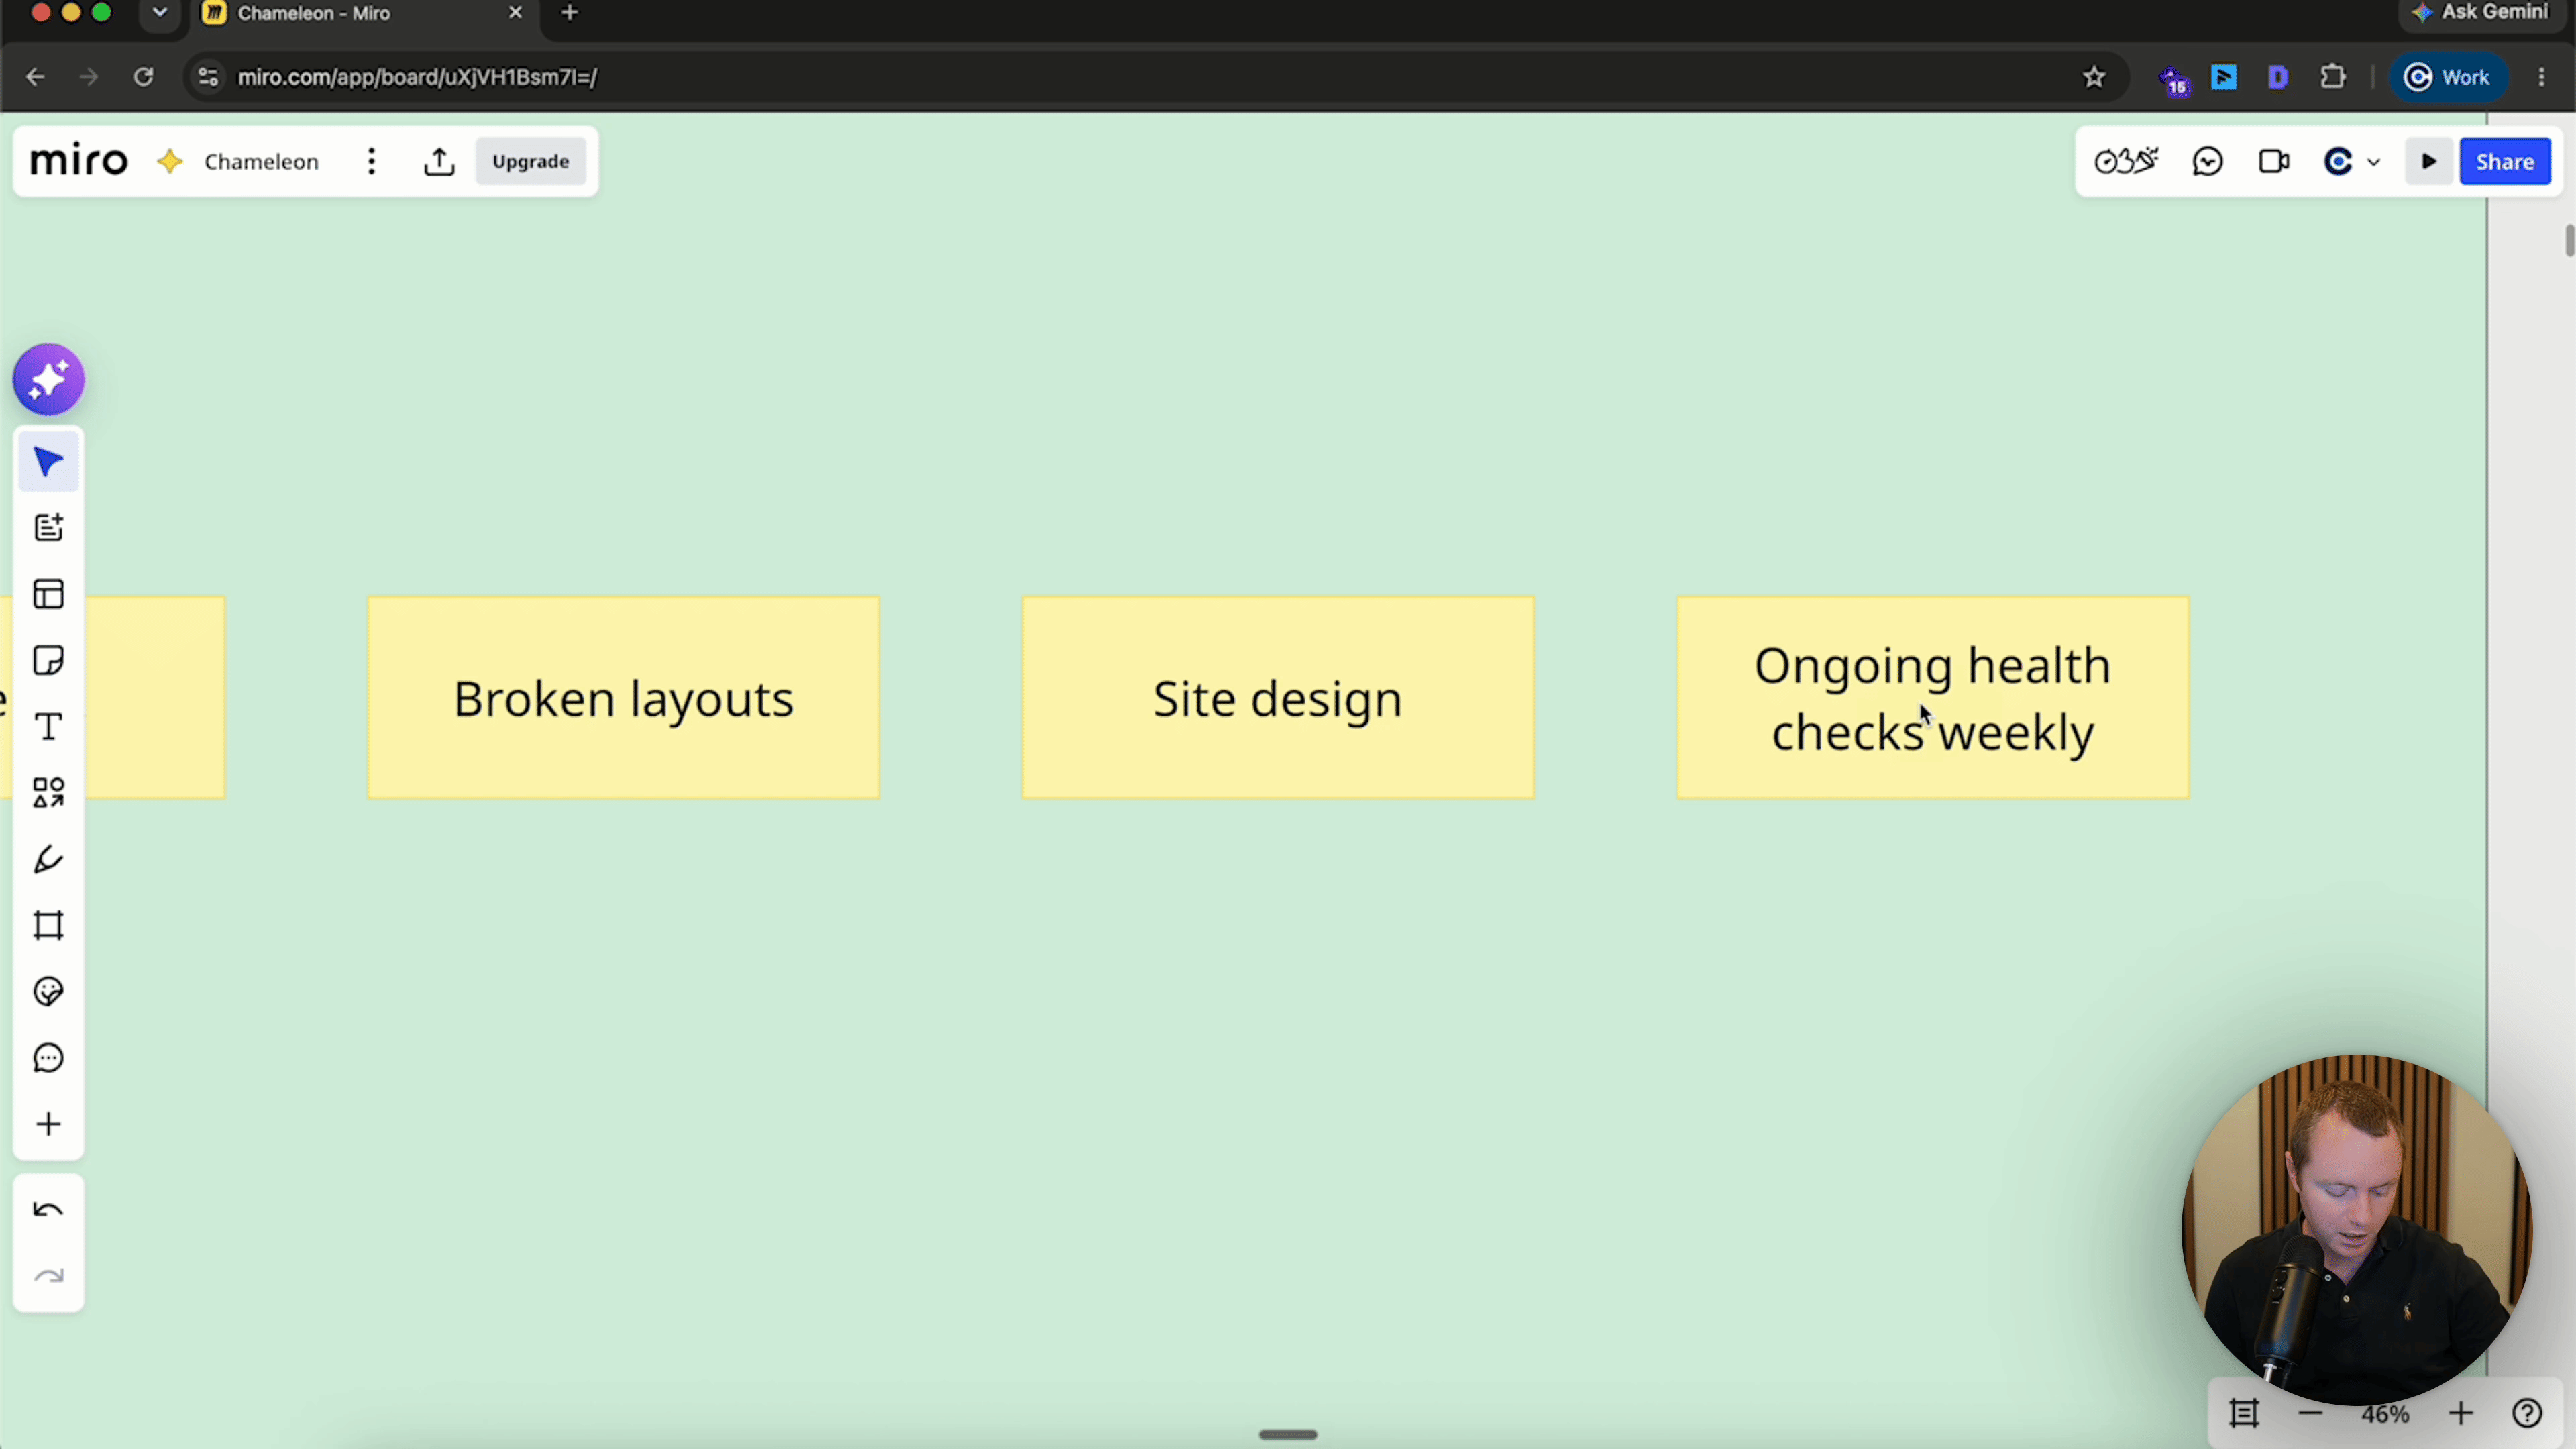
Task: Click the Upgrade button
Action: [x=530, y=162]
